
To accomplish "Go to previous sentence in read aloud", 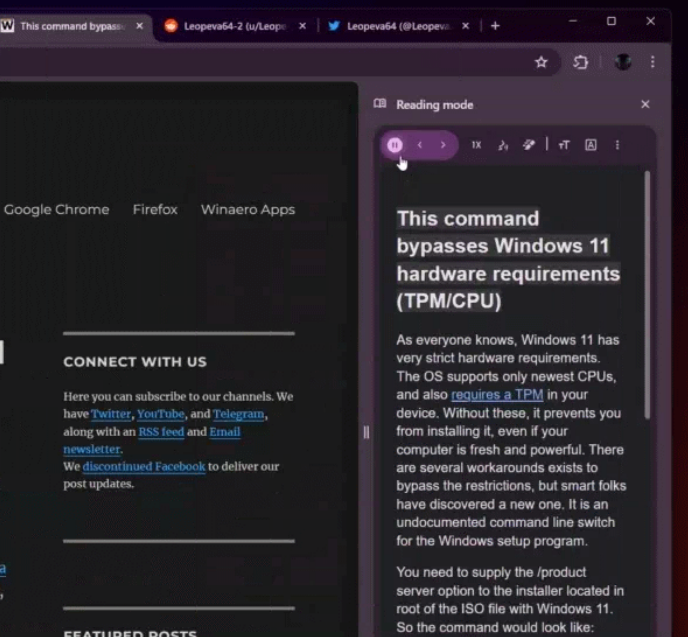I will tap(420, 145).
